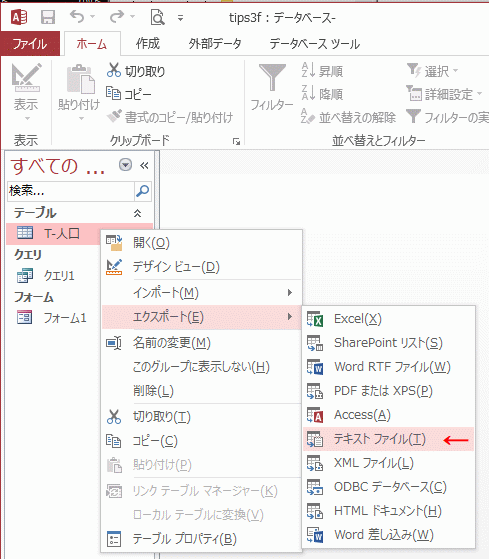Image resolution: width=489 pixels, height=559 pixels.
Task: Collapse the テーブル group chevron
Action: click(x=137, y=213)
